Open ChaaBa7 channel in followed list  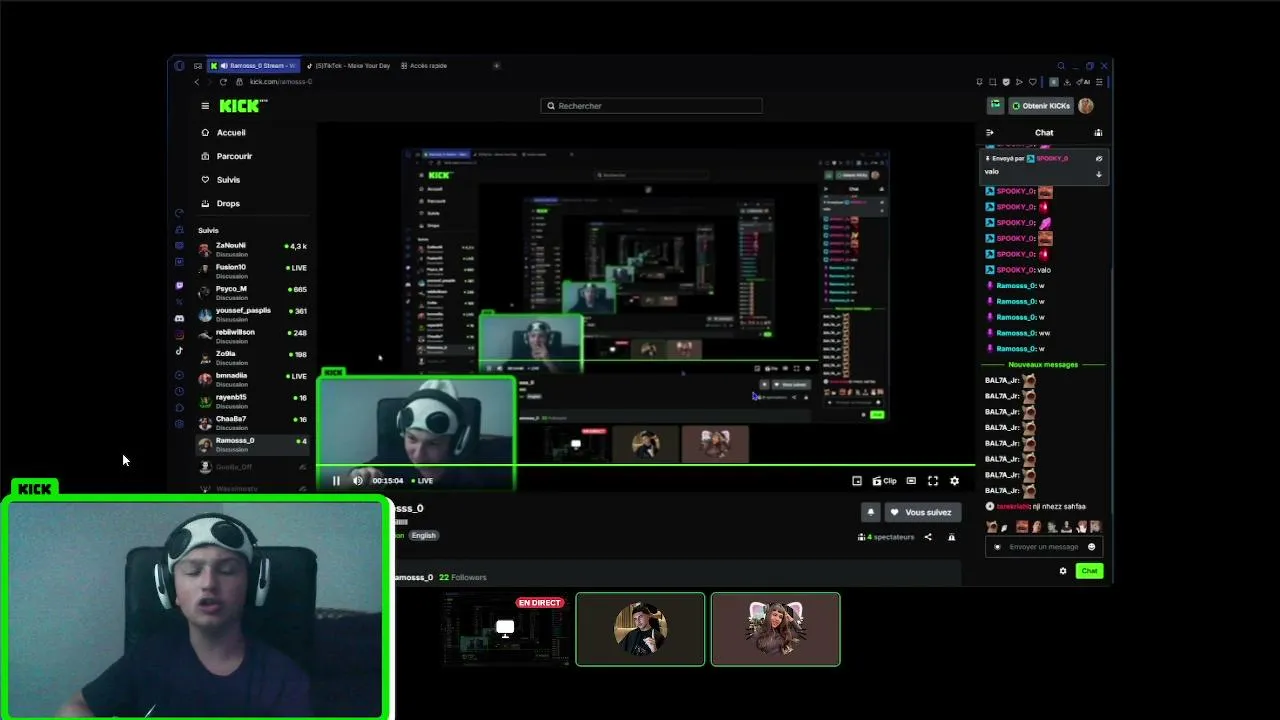pos(252,423)
